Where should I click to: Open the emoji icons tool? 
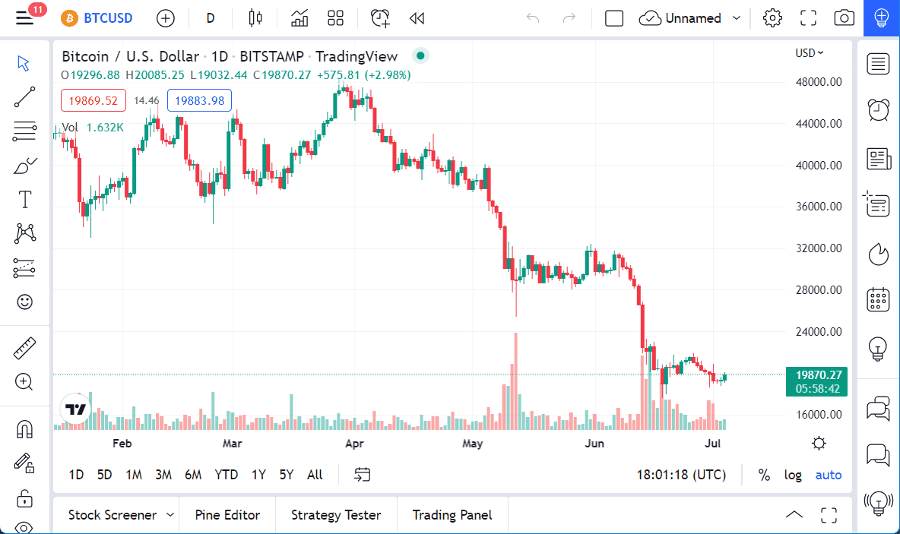(x=25, y=301)
